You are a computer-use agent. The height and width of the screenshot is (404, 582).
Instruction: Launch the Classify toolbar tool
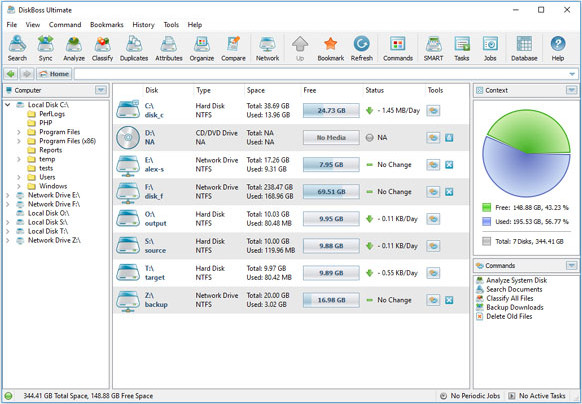click(x=102, y=48)
